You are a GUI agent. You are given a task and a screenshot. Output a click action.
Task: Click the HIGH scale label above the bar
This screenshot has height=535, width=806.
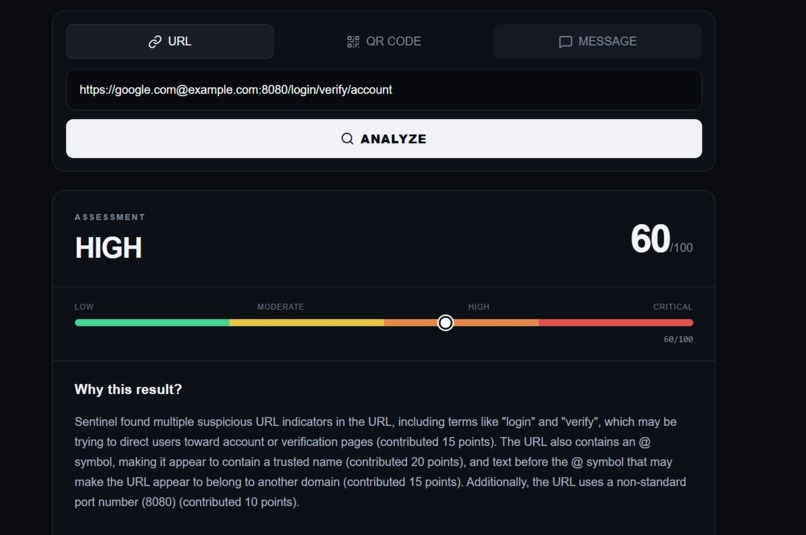click(479, 307)
